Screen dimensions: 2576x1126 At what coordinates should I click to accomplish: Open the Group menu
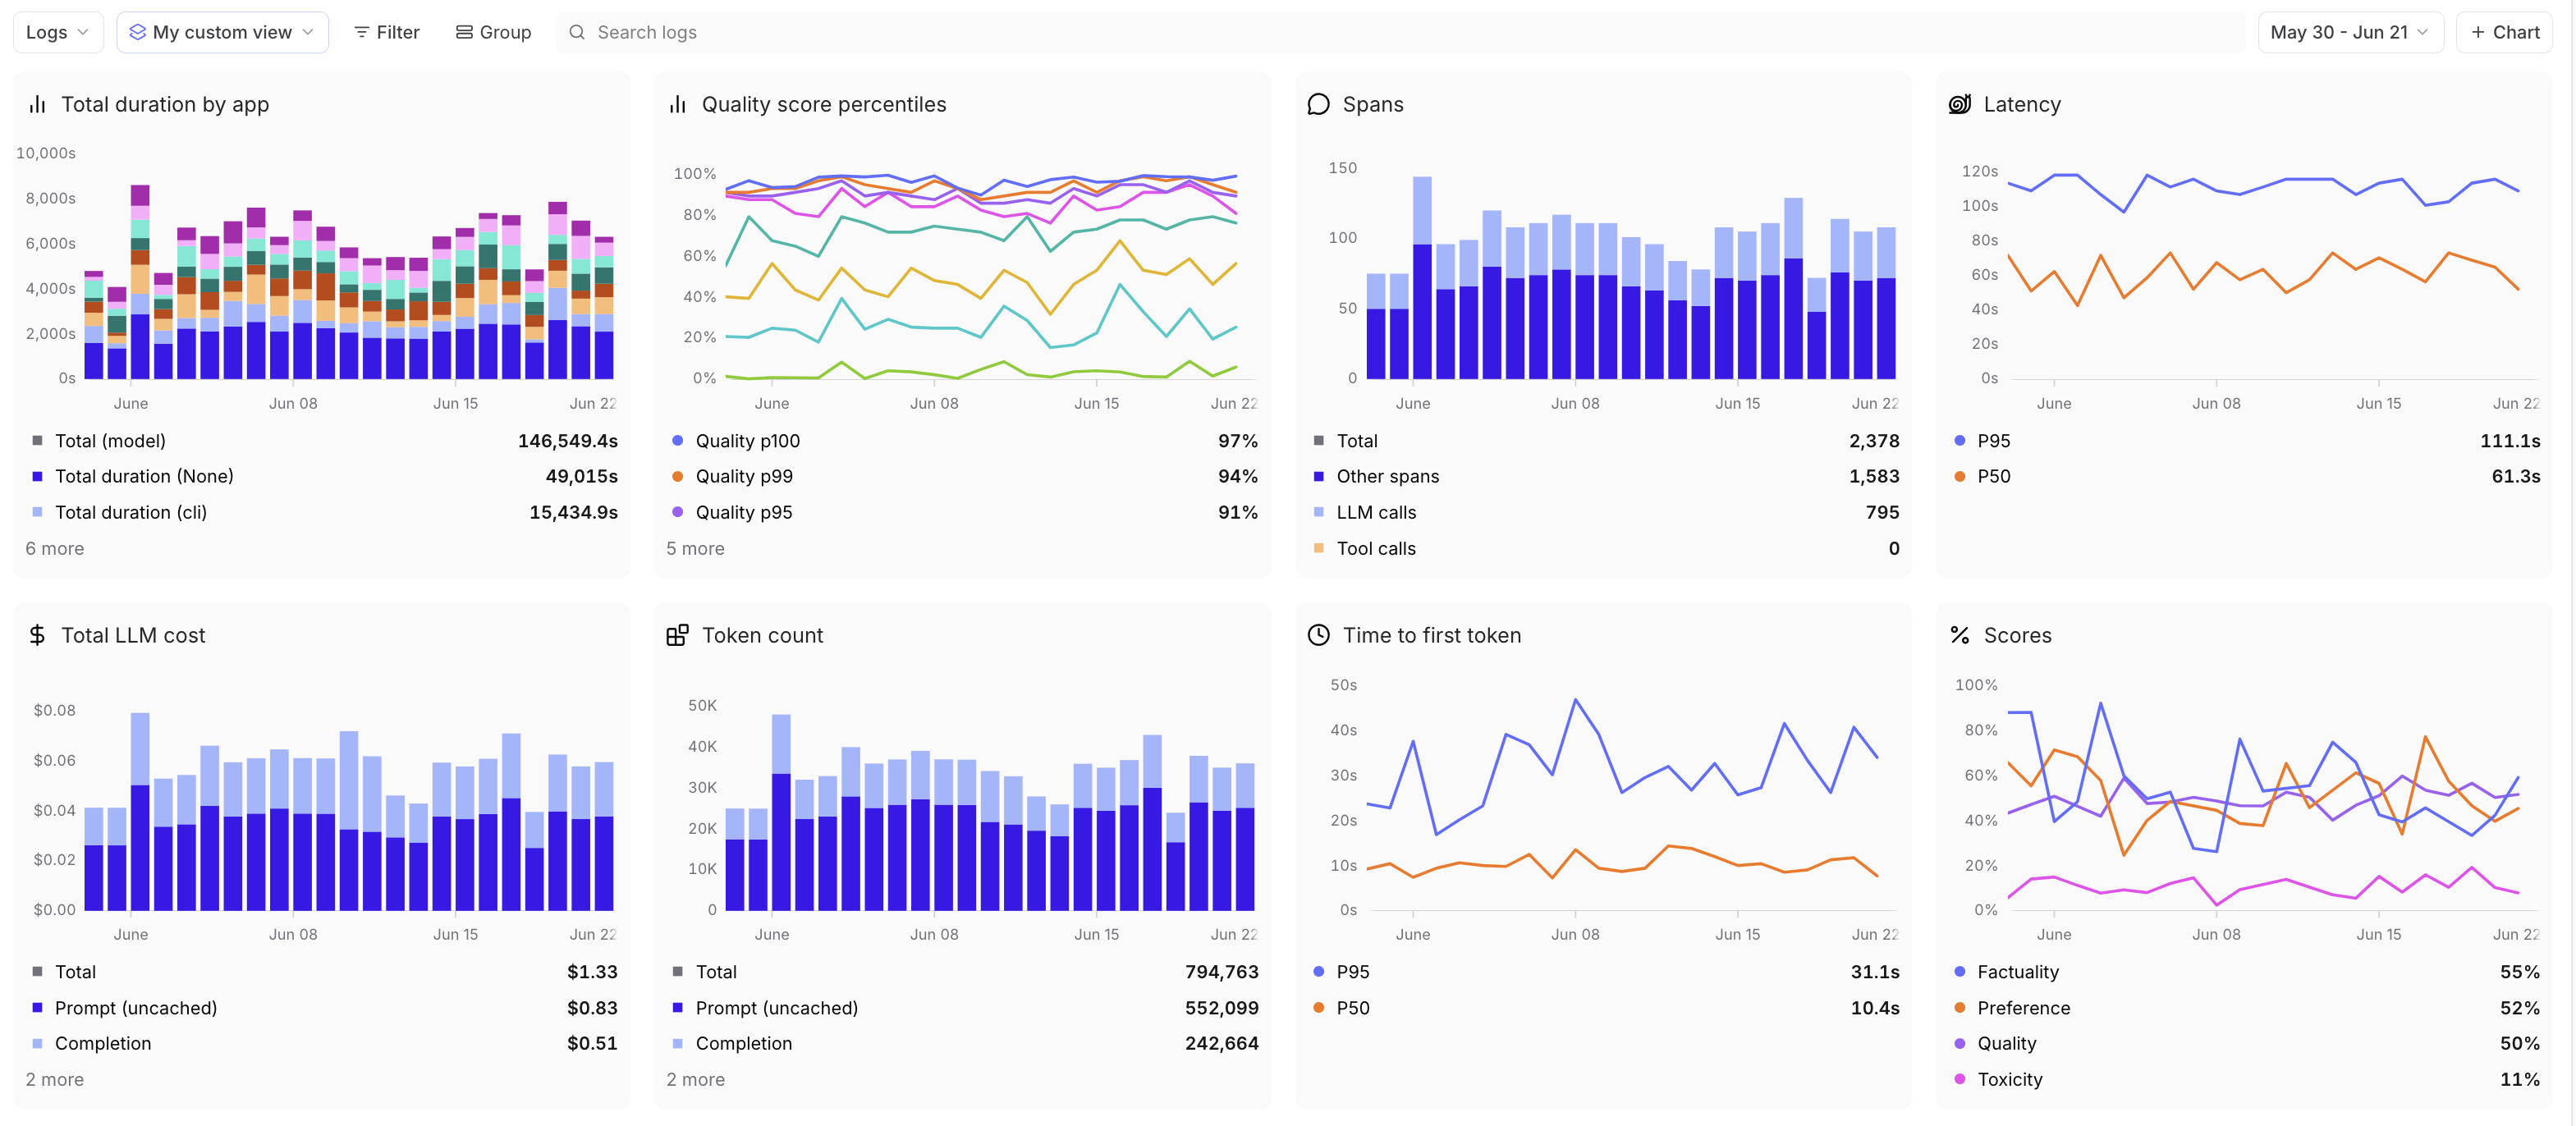click(x=493, y=32)
